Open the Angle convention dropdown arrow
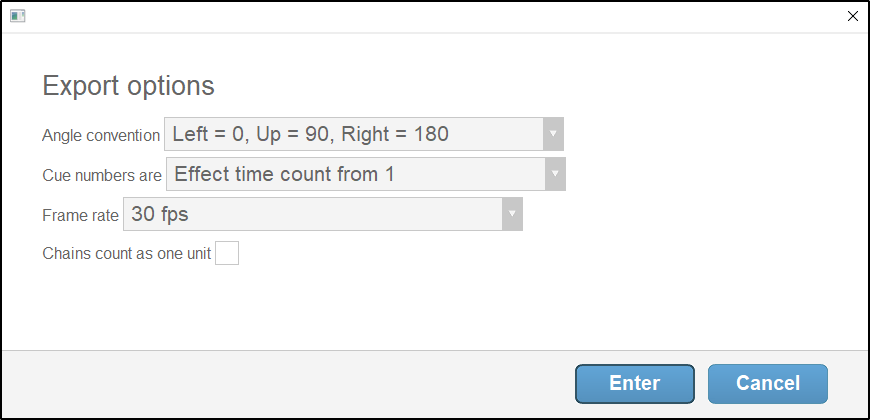 click(553, 134)
